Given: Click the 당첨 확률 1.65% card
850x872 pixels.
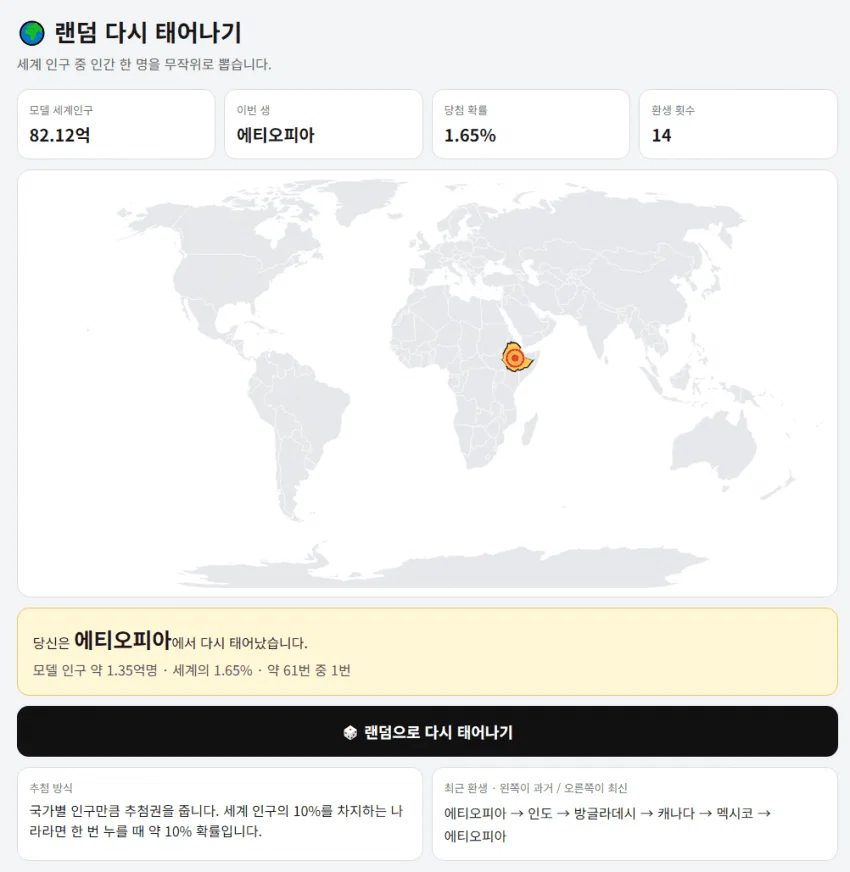Looking at the screenshot, I should (x=531, y=124).
